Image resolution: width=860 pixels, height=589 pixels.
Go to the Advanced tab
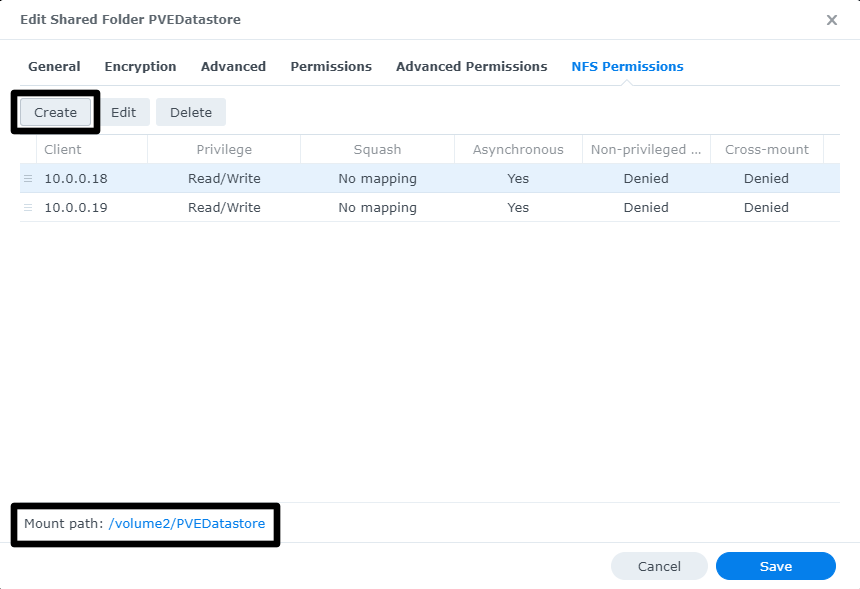pyautogui.click(x=233, y=67)
